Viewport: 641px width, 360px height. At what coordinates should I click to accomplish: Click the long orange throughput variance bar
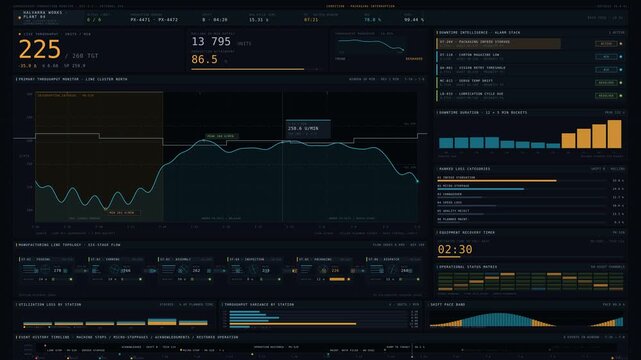tap(293, 324)
